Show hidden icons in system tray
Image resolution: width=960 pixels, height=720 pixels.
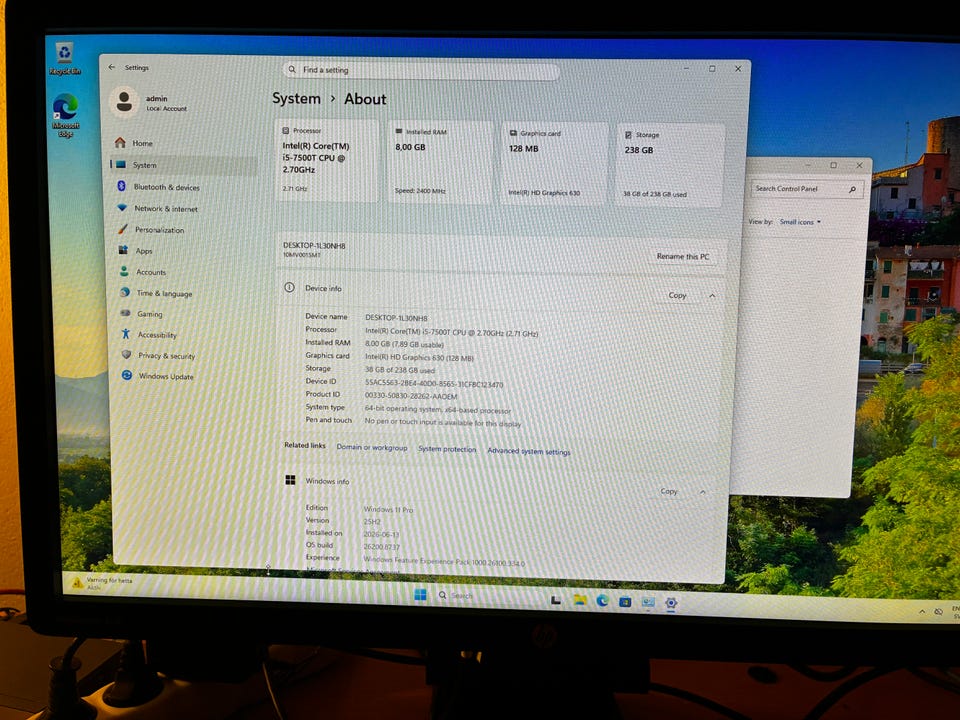(922, 612)
